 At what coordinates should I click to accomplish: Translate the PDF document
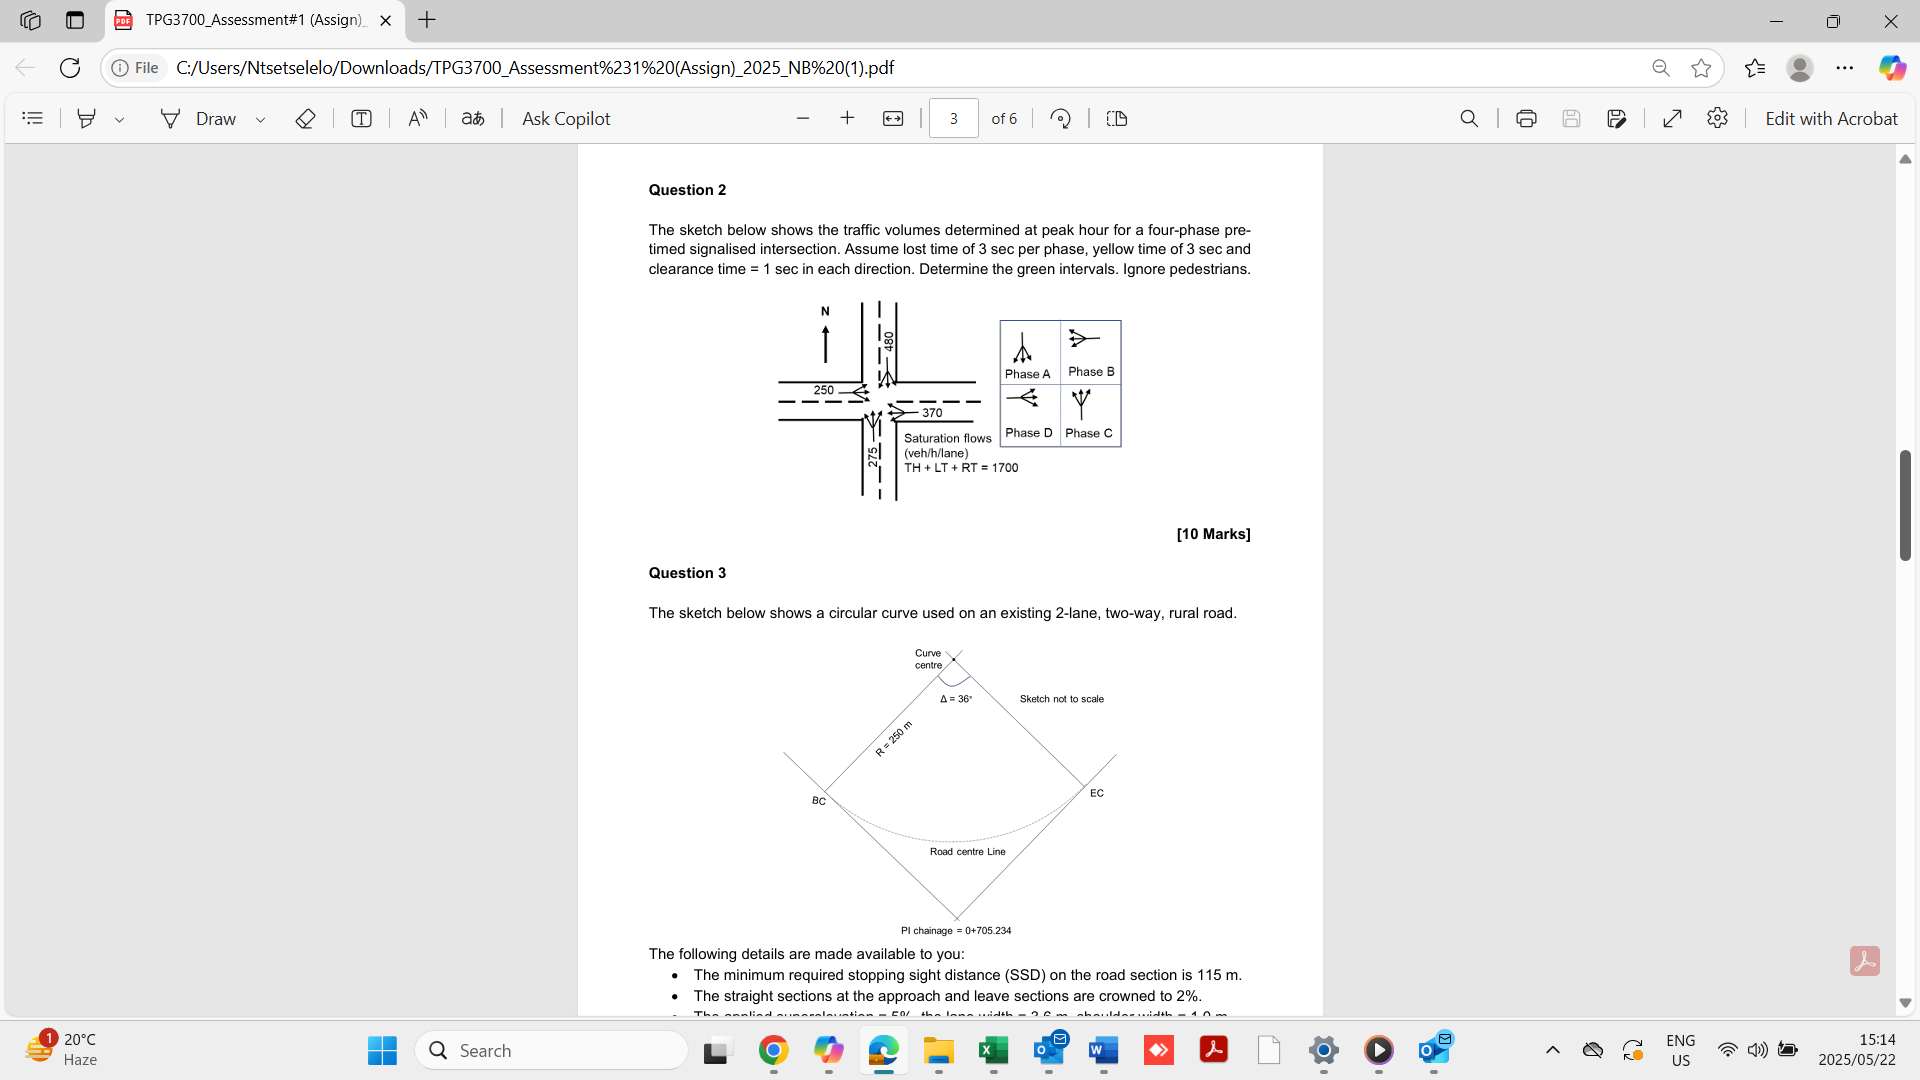coord(473,118)
